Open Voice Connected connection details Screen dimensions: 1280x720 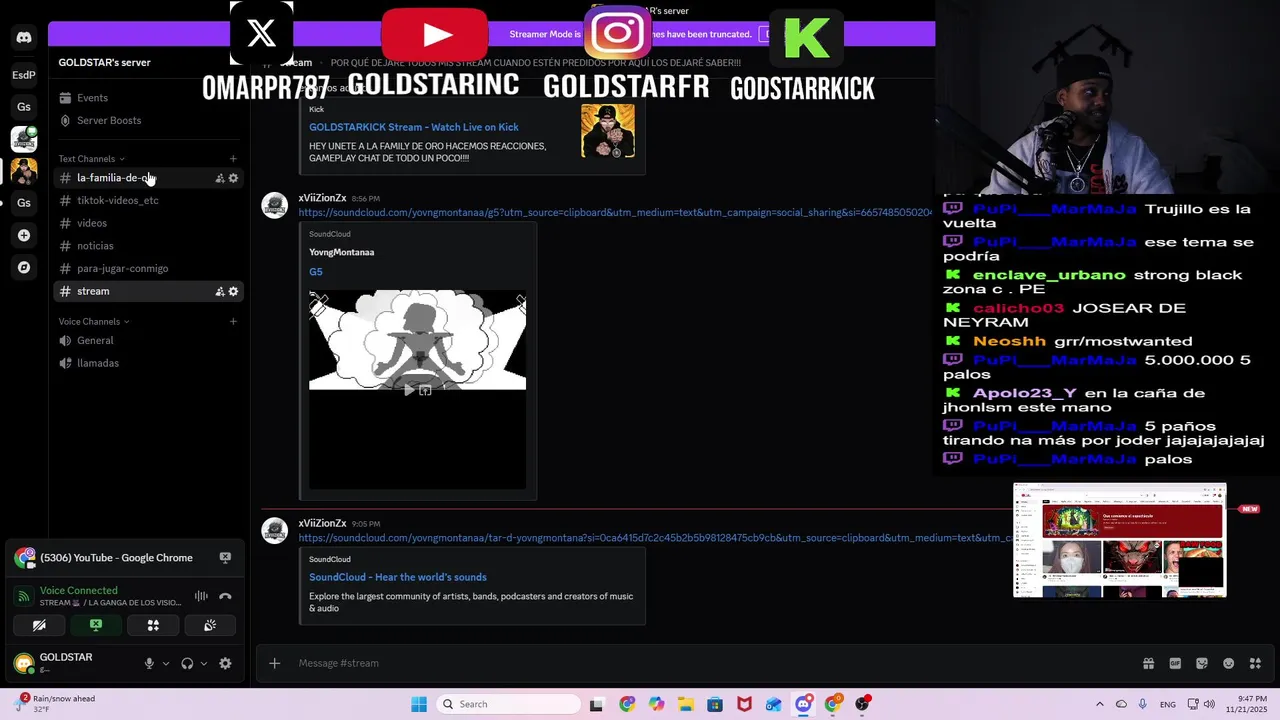tap(78, 590)
